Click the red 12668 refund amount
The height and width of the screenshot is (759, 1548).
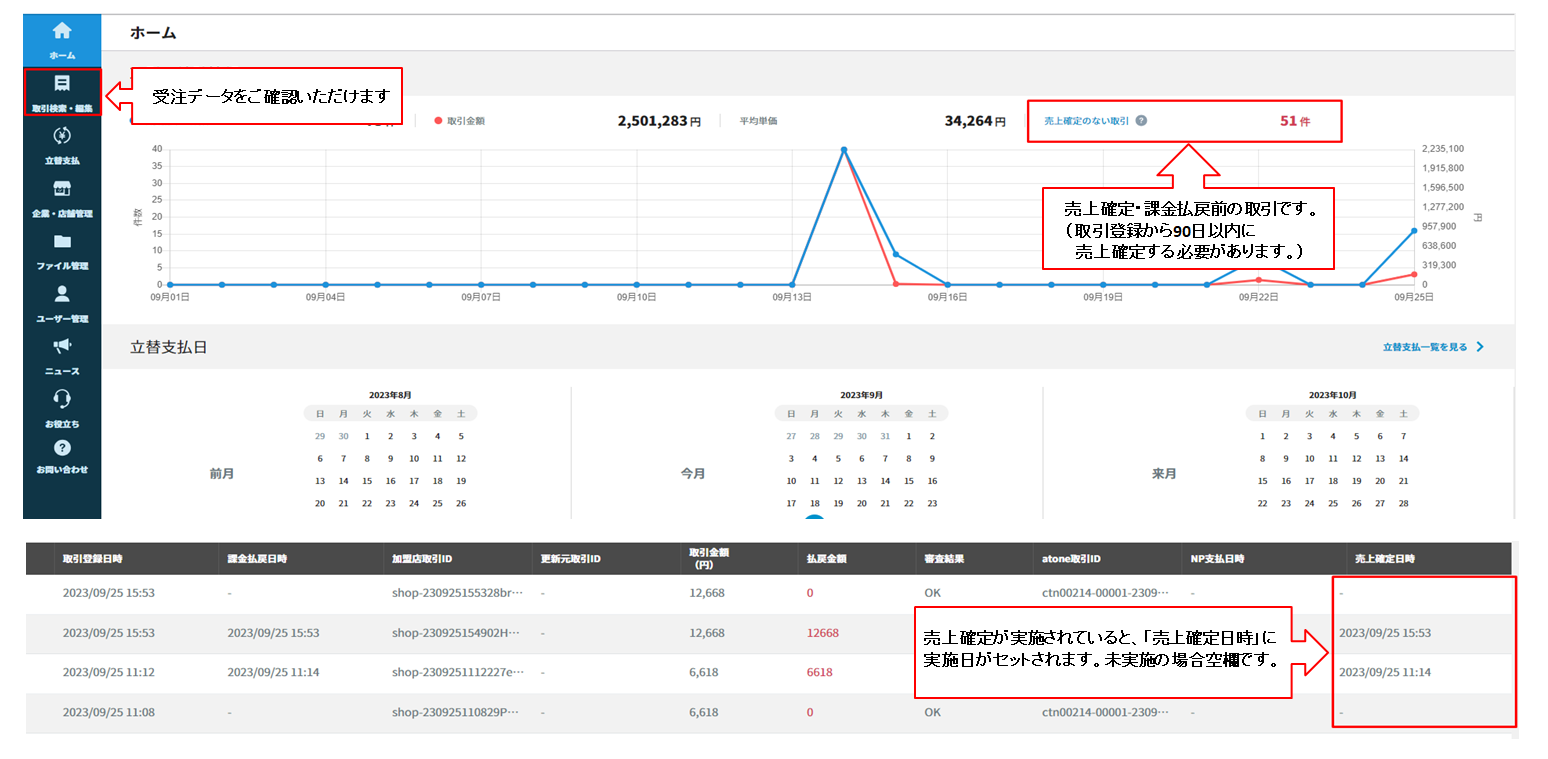(822, 633)
